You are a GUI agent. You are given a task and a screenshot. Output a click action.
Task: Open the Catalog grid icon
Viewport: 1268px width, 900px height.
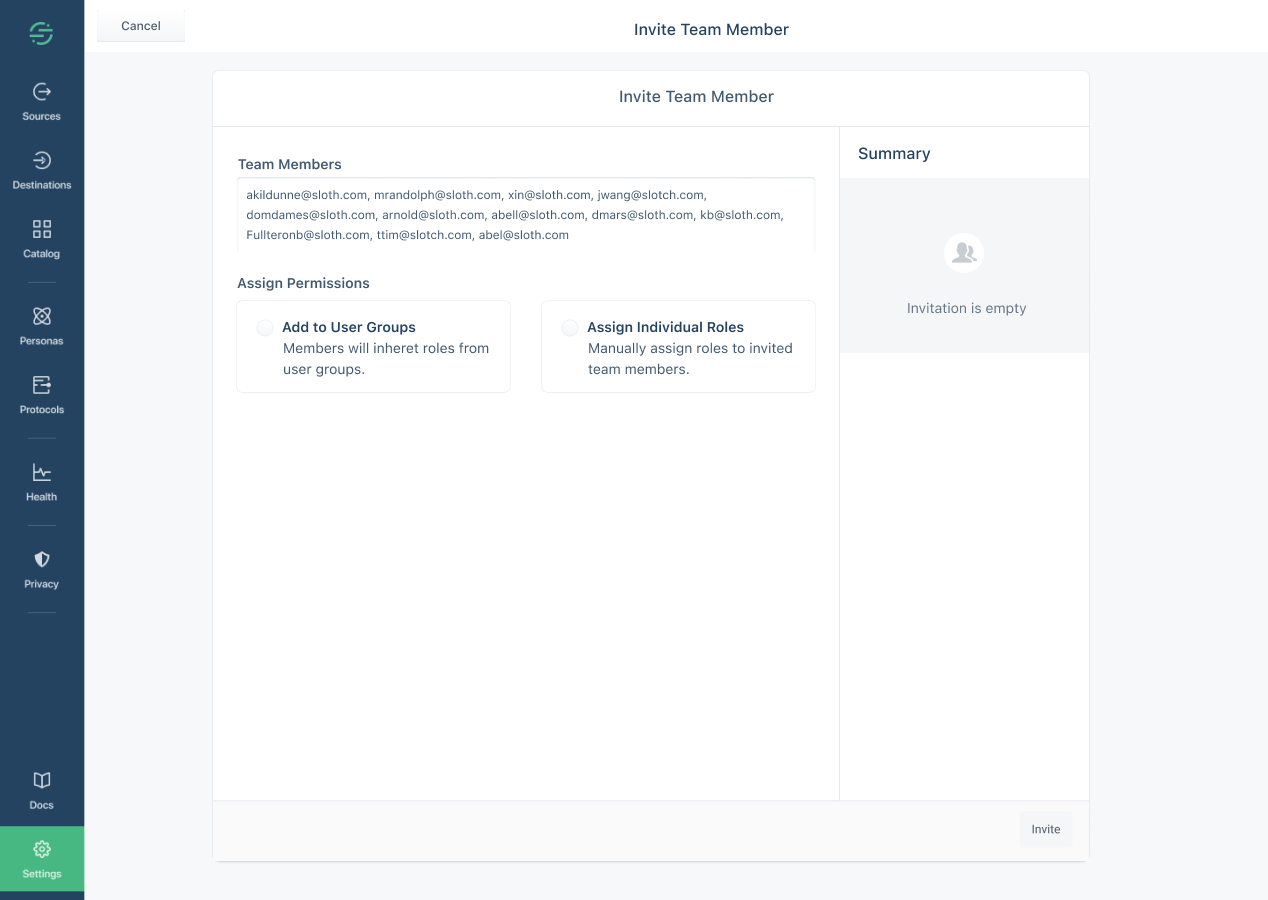click(42, 229)
